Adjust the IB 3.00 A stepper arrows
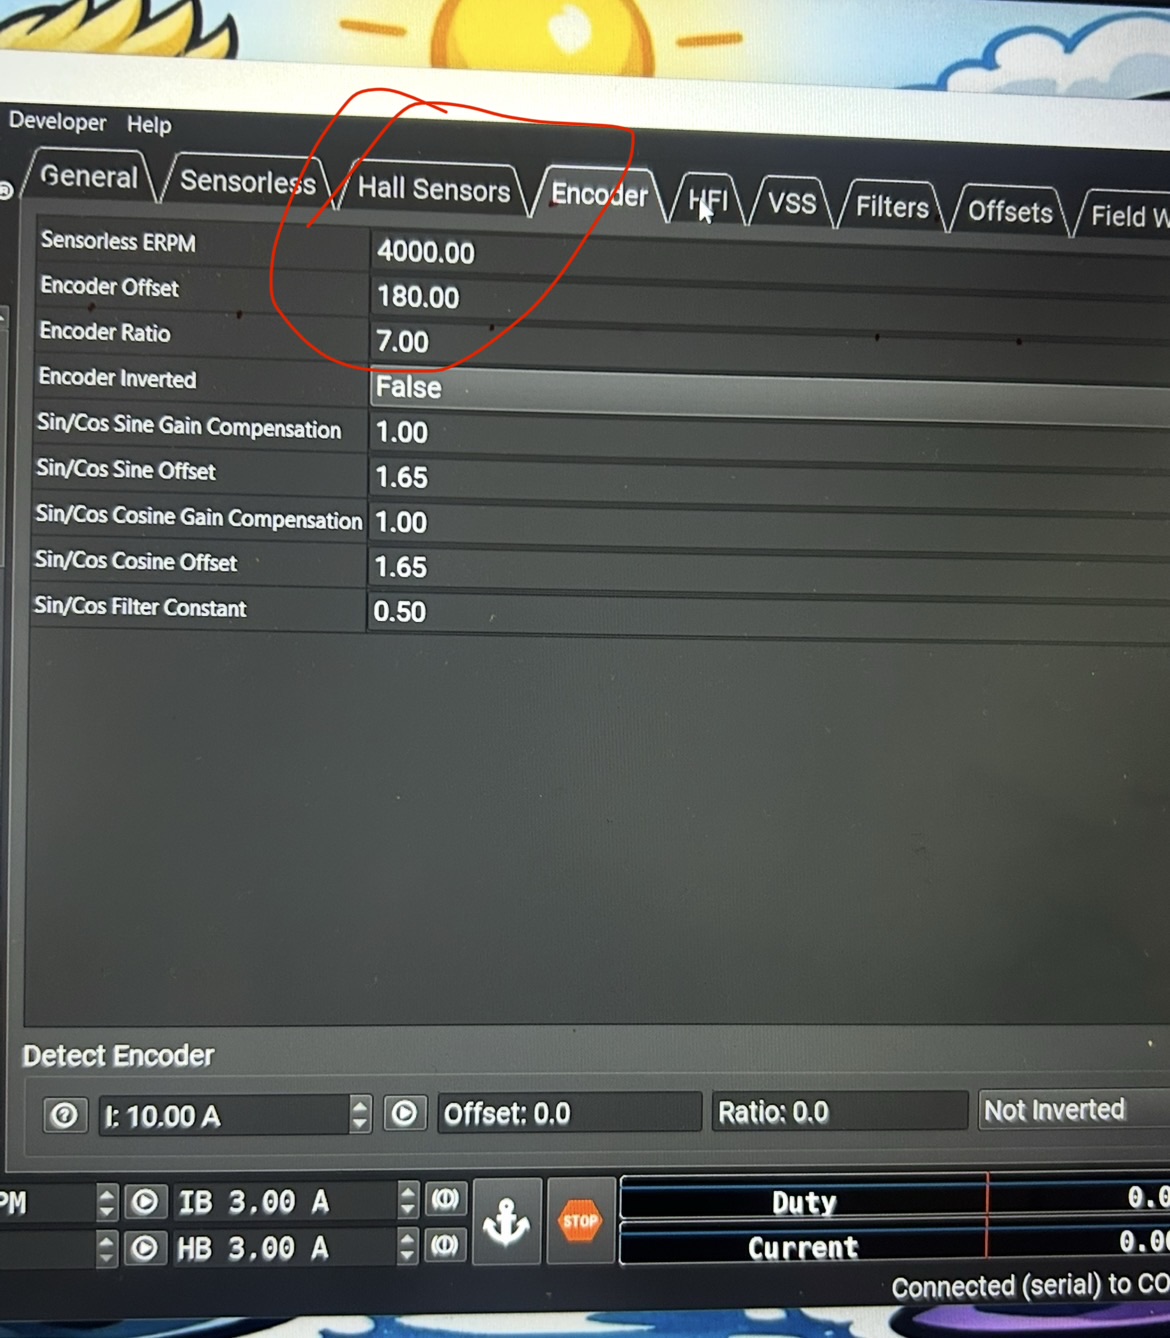Image resolution: width=1170 pixels, height=1338 pixels. tap(407, 1200)
